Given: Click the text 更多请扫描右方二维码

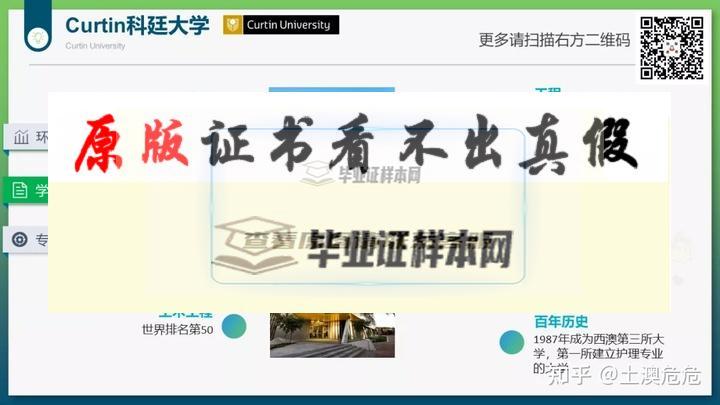Looking at the screenshot, I should [554, 40].
